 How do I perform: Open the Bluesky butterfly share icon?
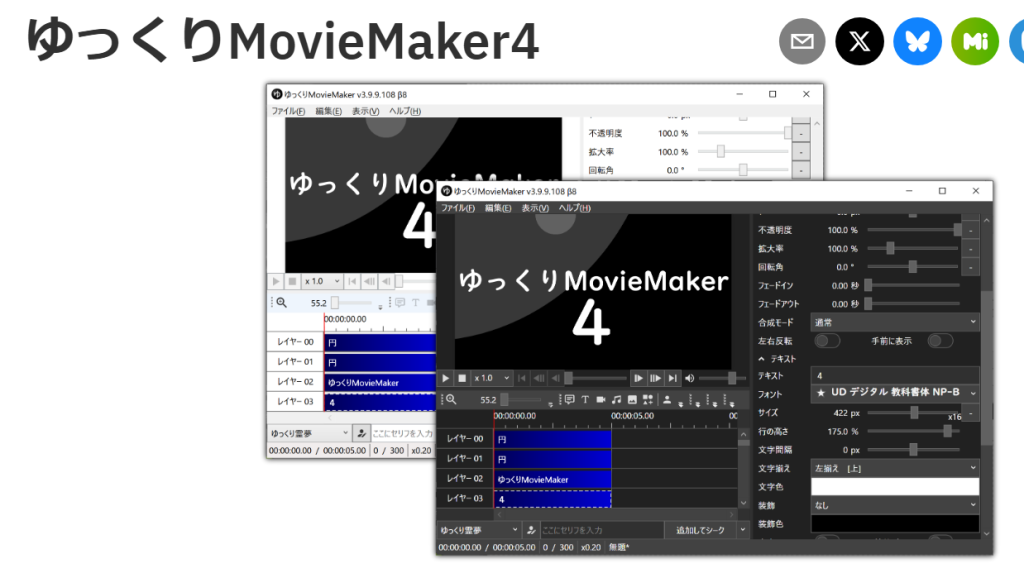[x=917, y=42]
